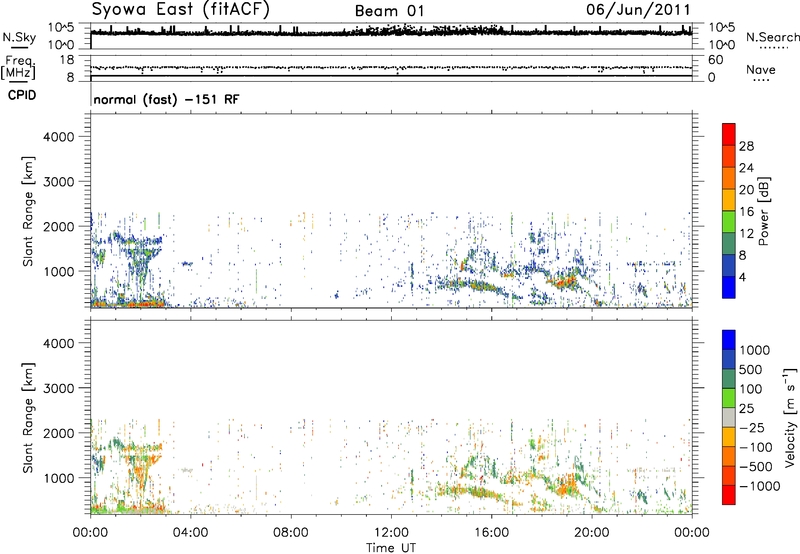Click the 'CPID' label
The height and width of the screenshot is (554, 800).
22,95
